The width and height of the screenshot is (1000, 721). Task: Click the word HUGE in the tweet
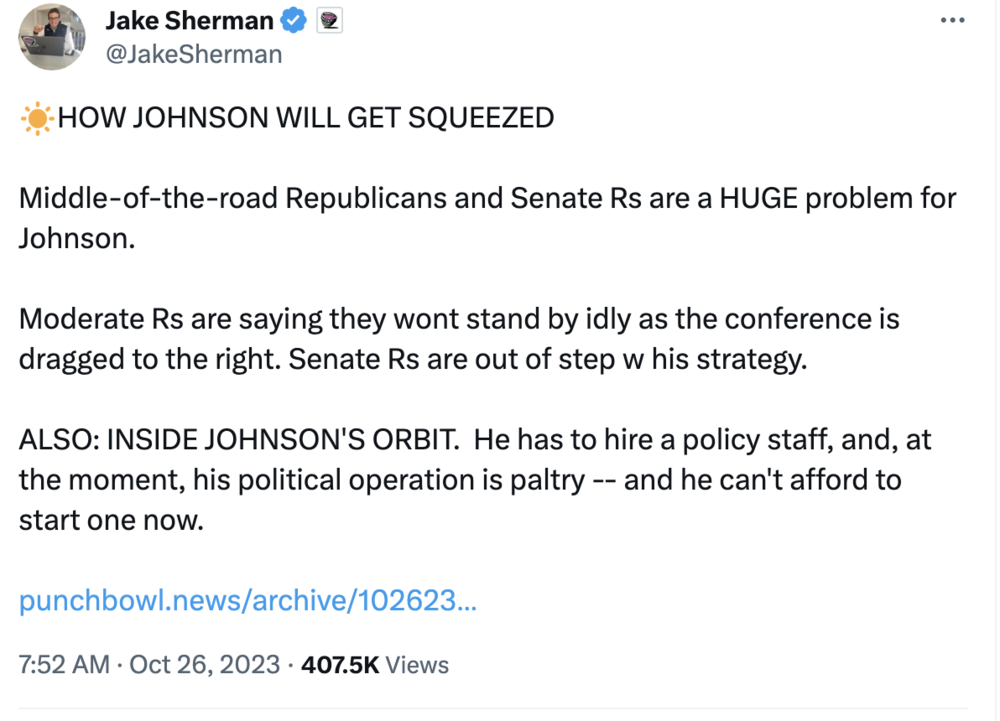(x=770, y=199)
